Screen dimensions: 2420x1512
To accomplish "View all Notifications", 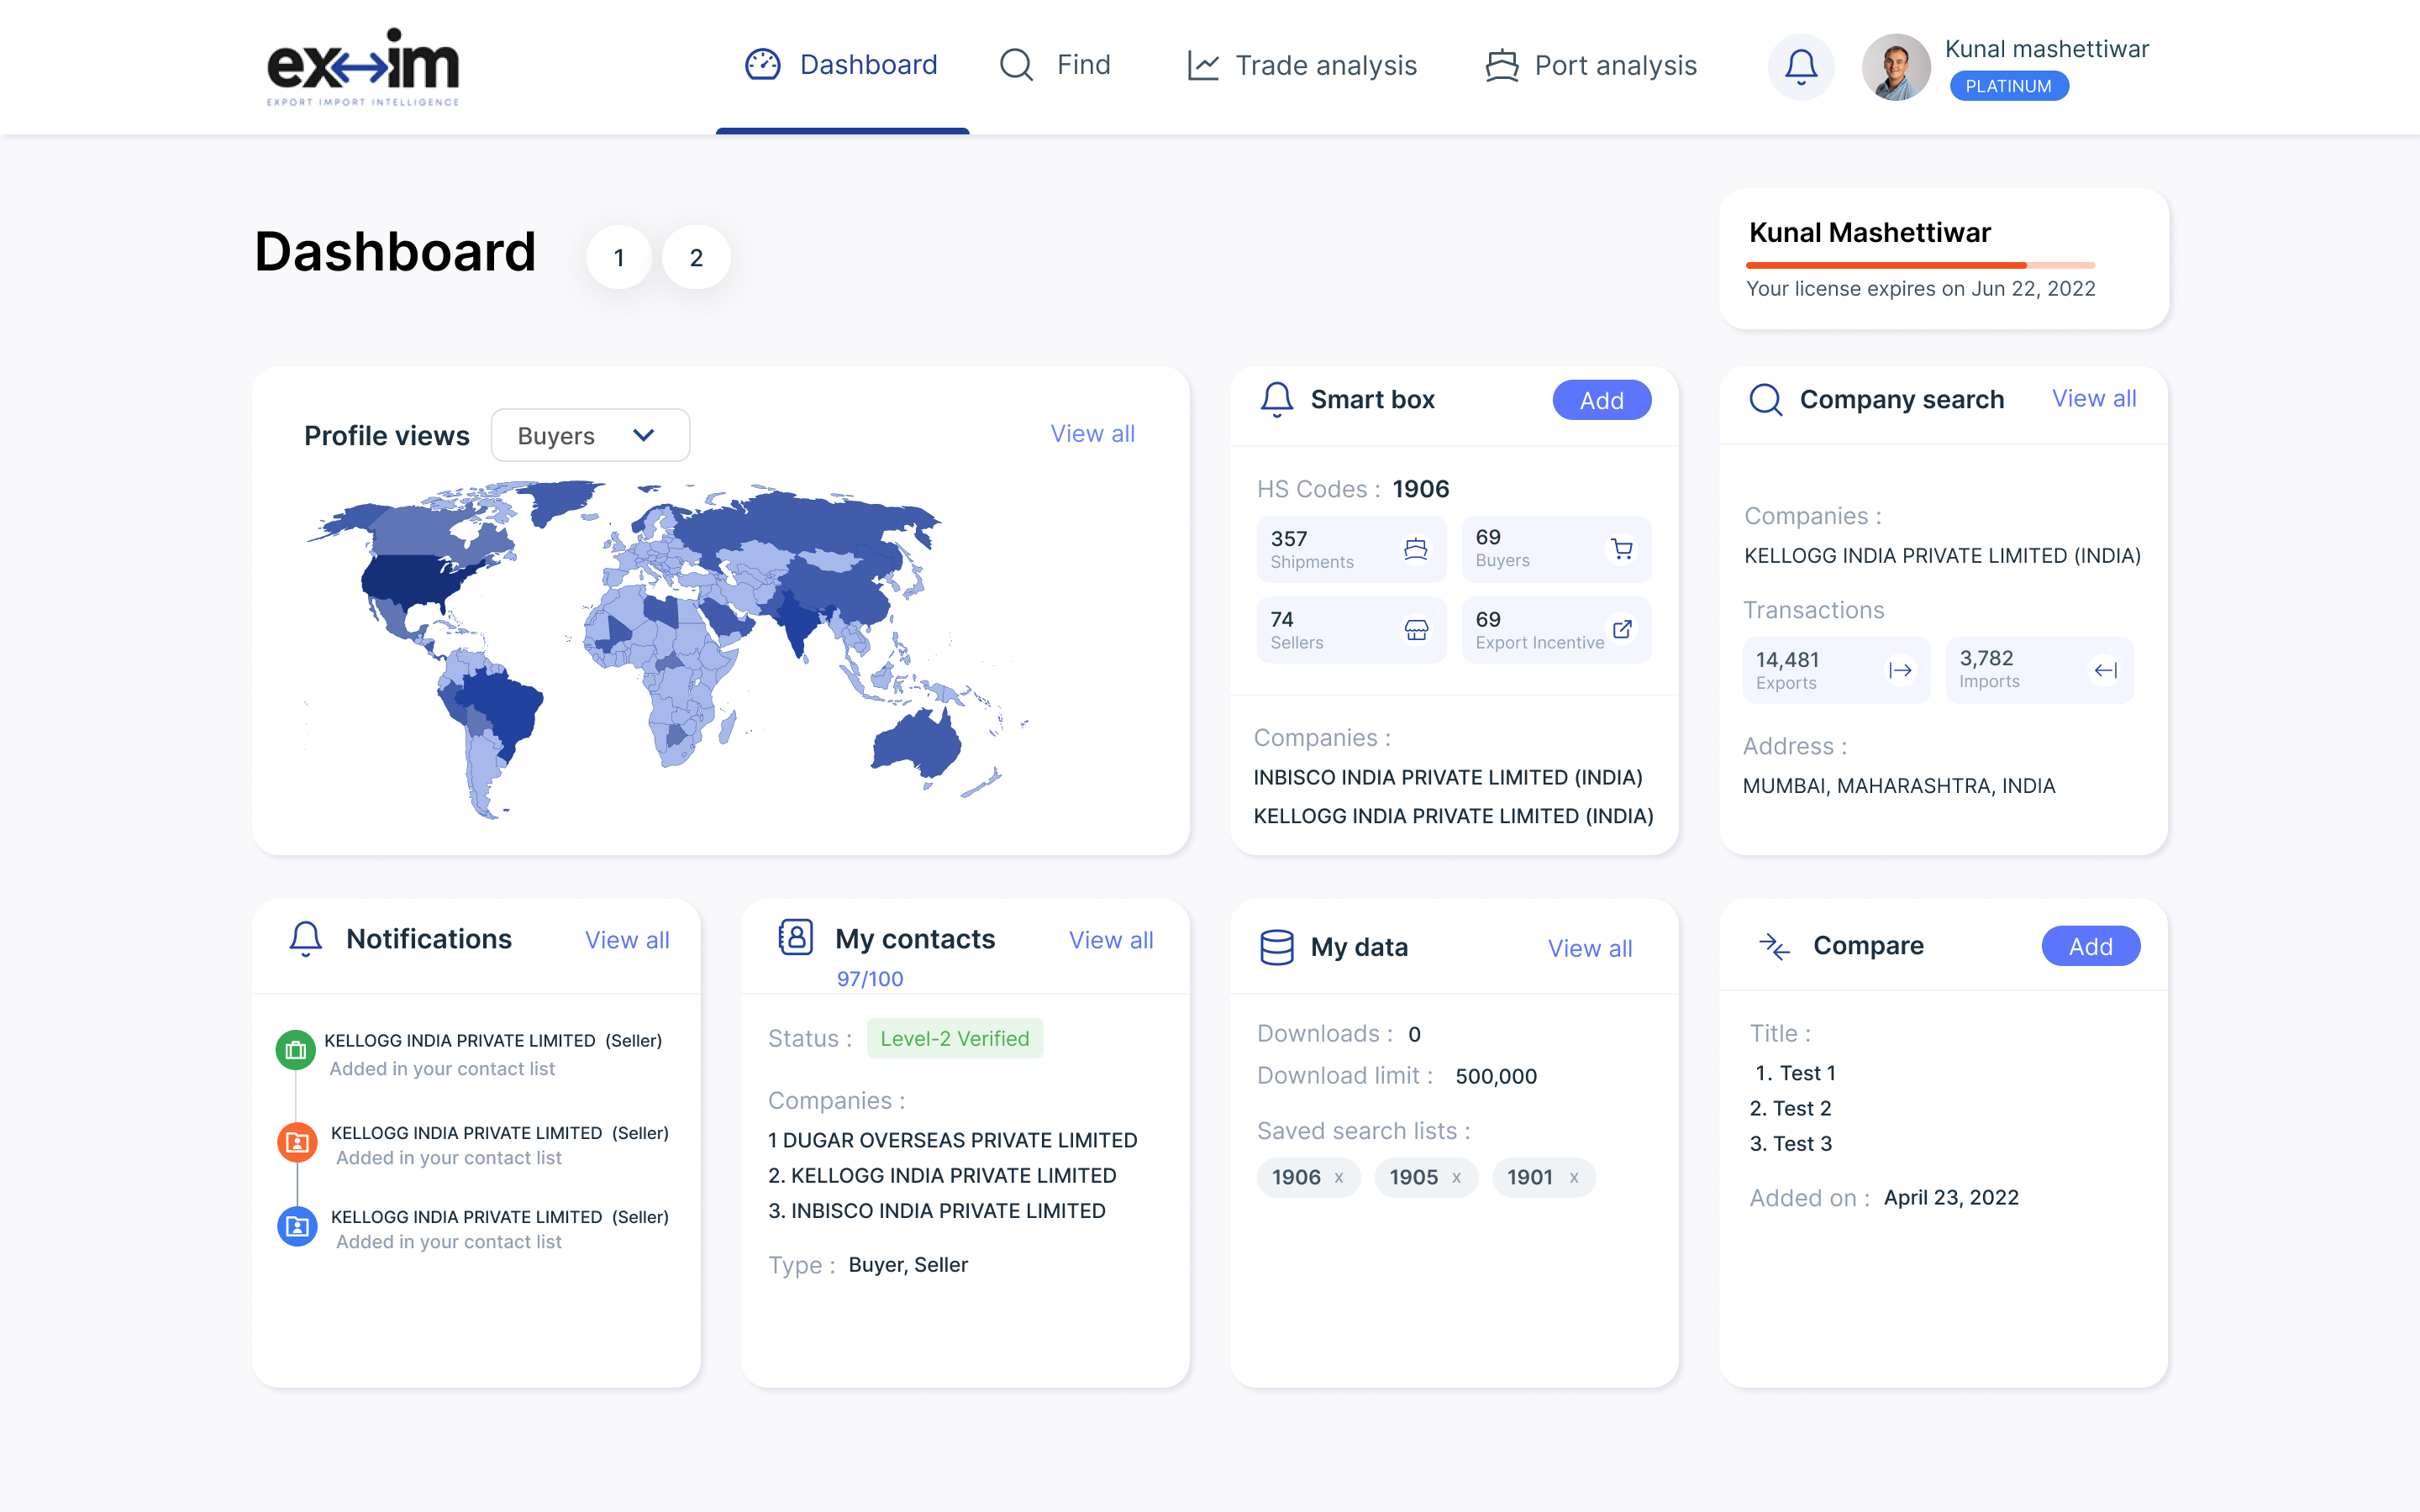I will [x=627, y=940].
